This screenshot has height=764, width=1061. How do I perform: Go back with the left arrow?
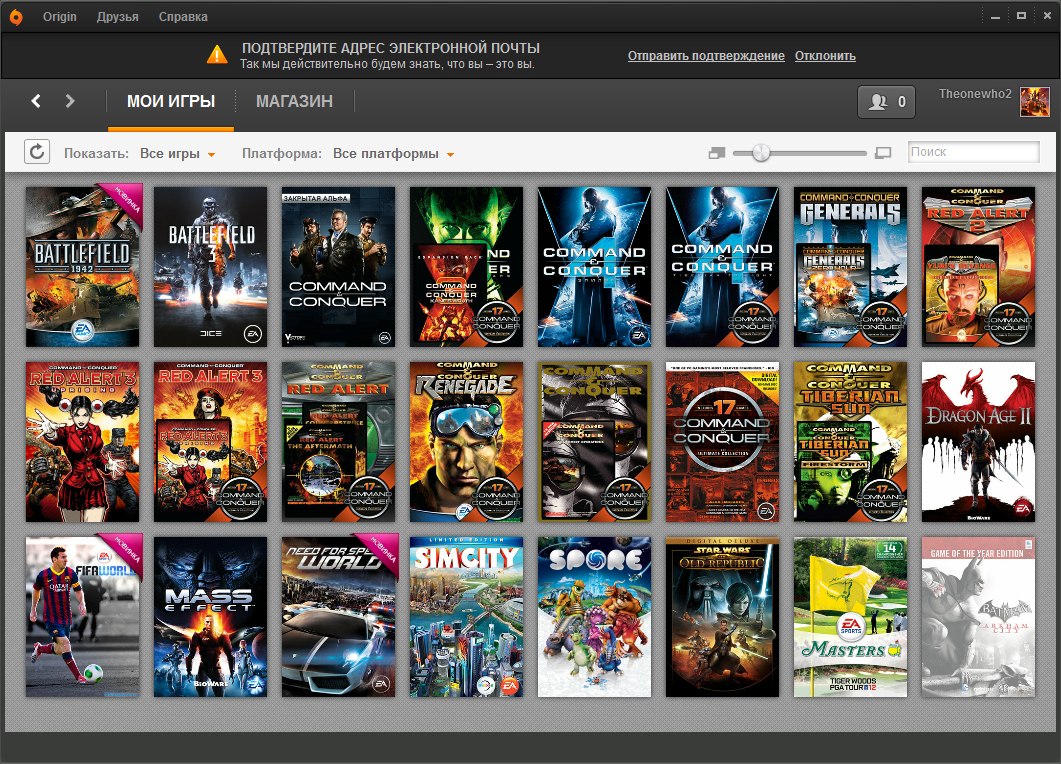pyautogui.click(x=36, y=101)
